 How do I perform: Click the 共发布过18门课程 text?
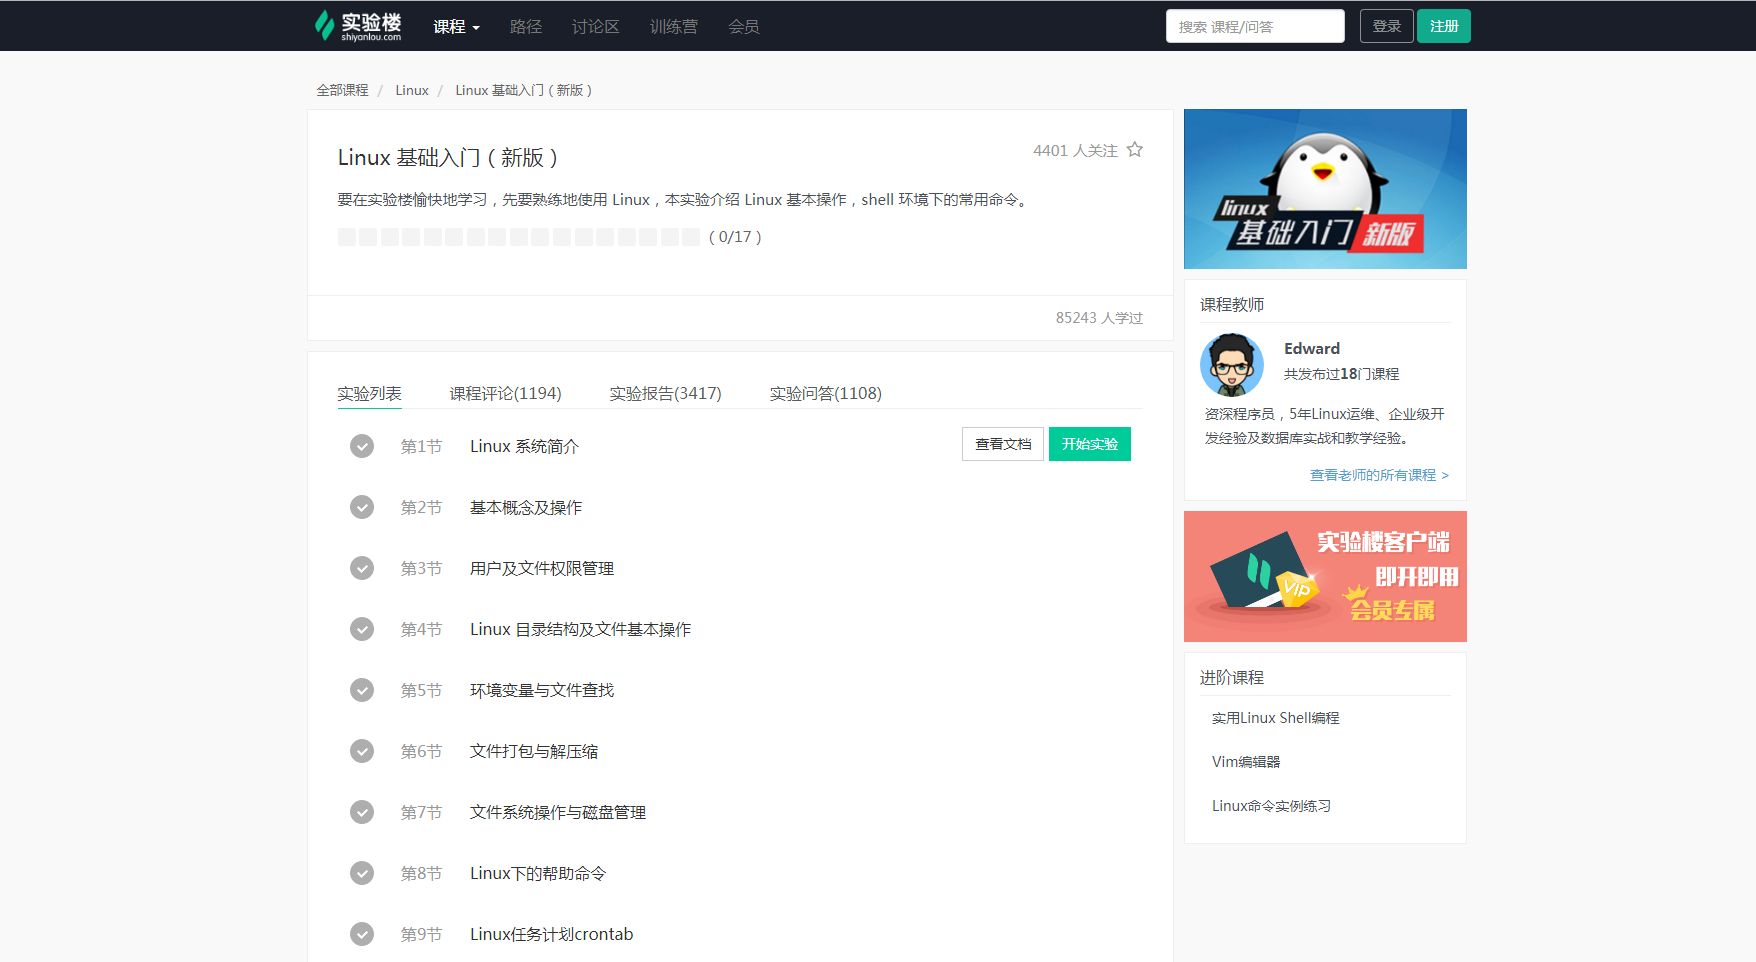(x=1342, y=374)
